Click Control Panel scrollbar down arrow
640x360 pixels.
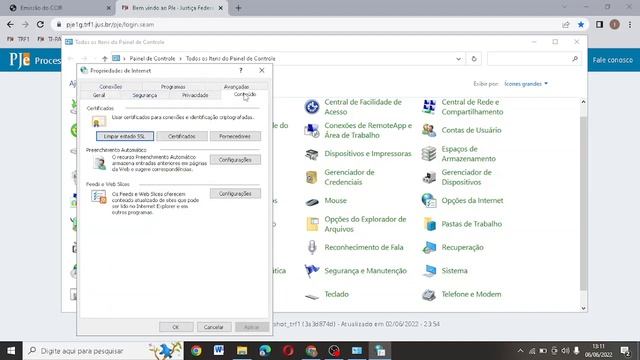click(x=583, y=308)
